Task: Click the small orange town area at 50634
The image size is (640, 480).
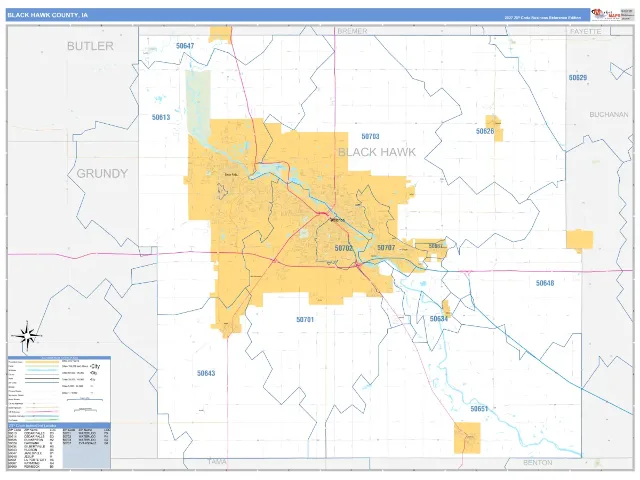Action: [x=446, y=308]
